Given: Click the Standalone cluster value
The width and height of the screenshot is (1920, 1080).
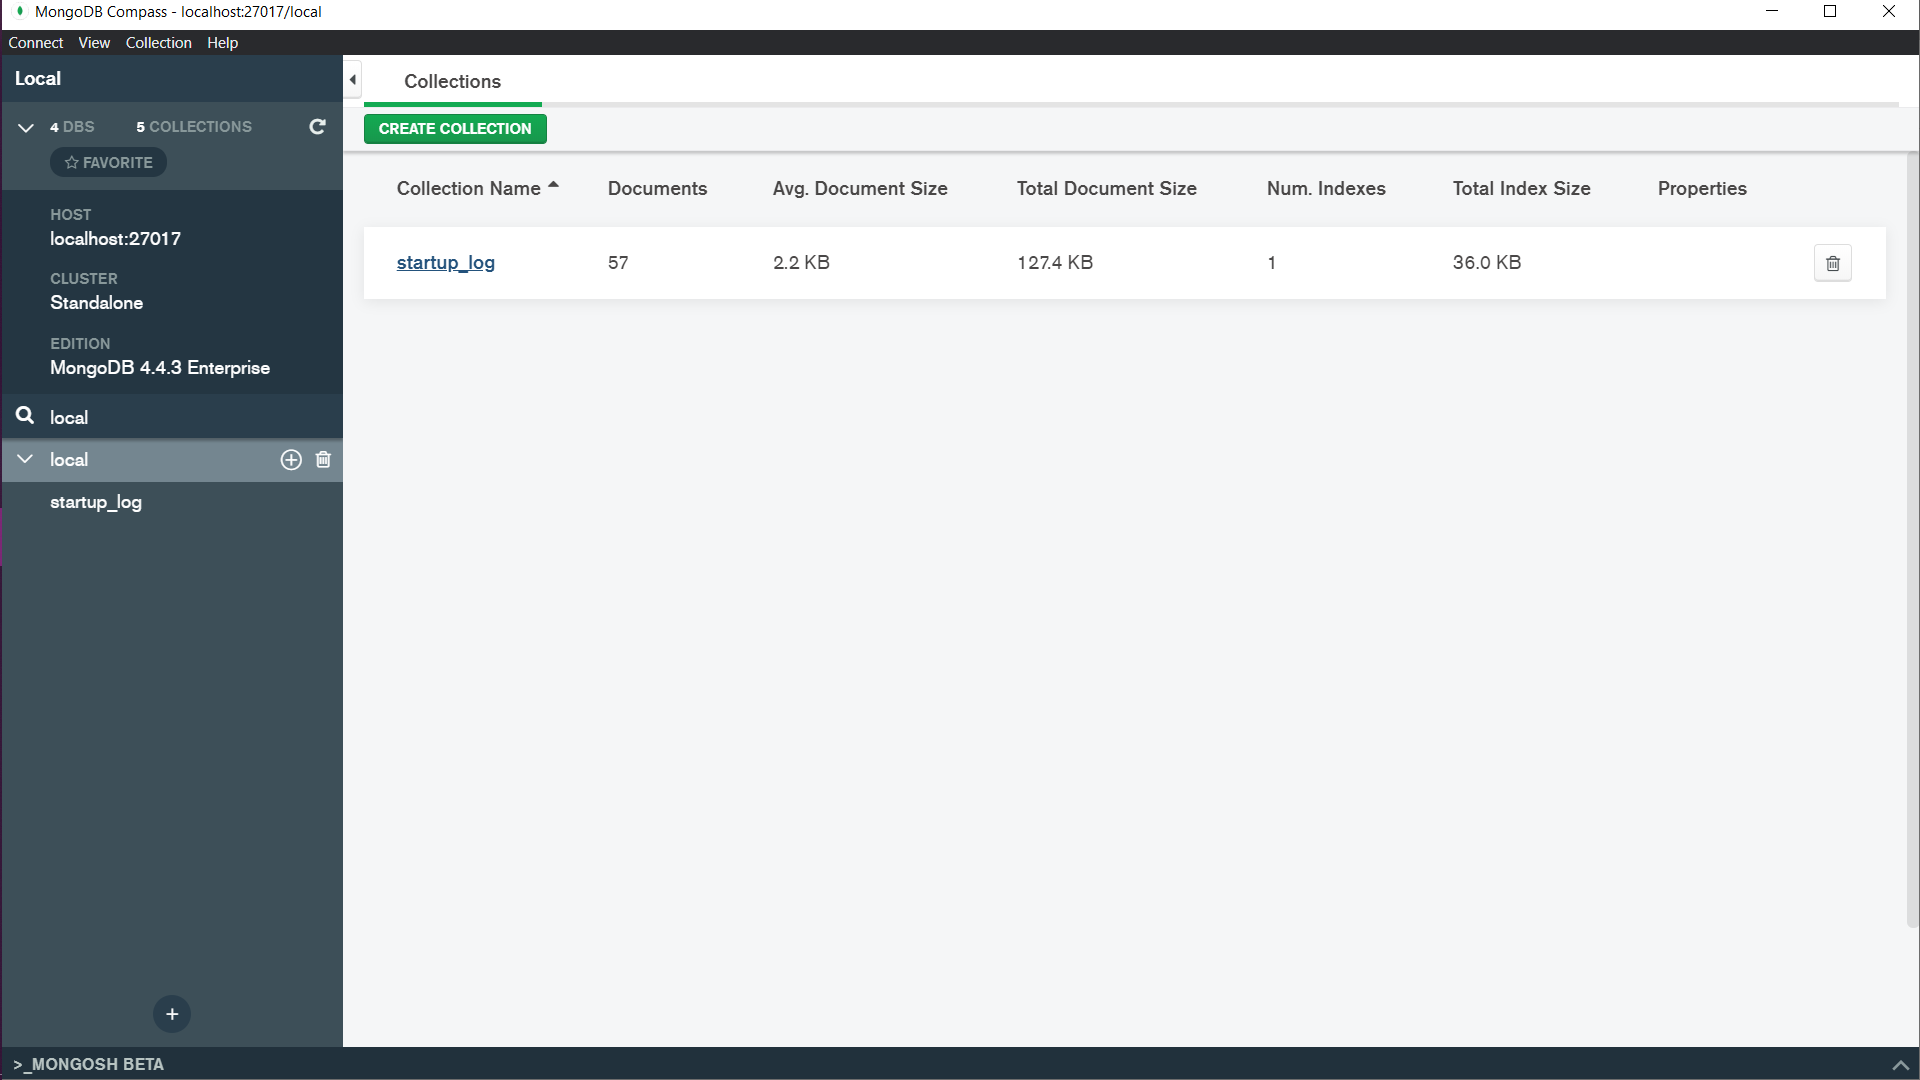Looking at the screenshot, I should click(x=97, y=303).
